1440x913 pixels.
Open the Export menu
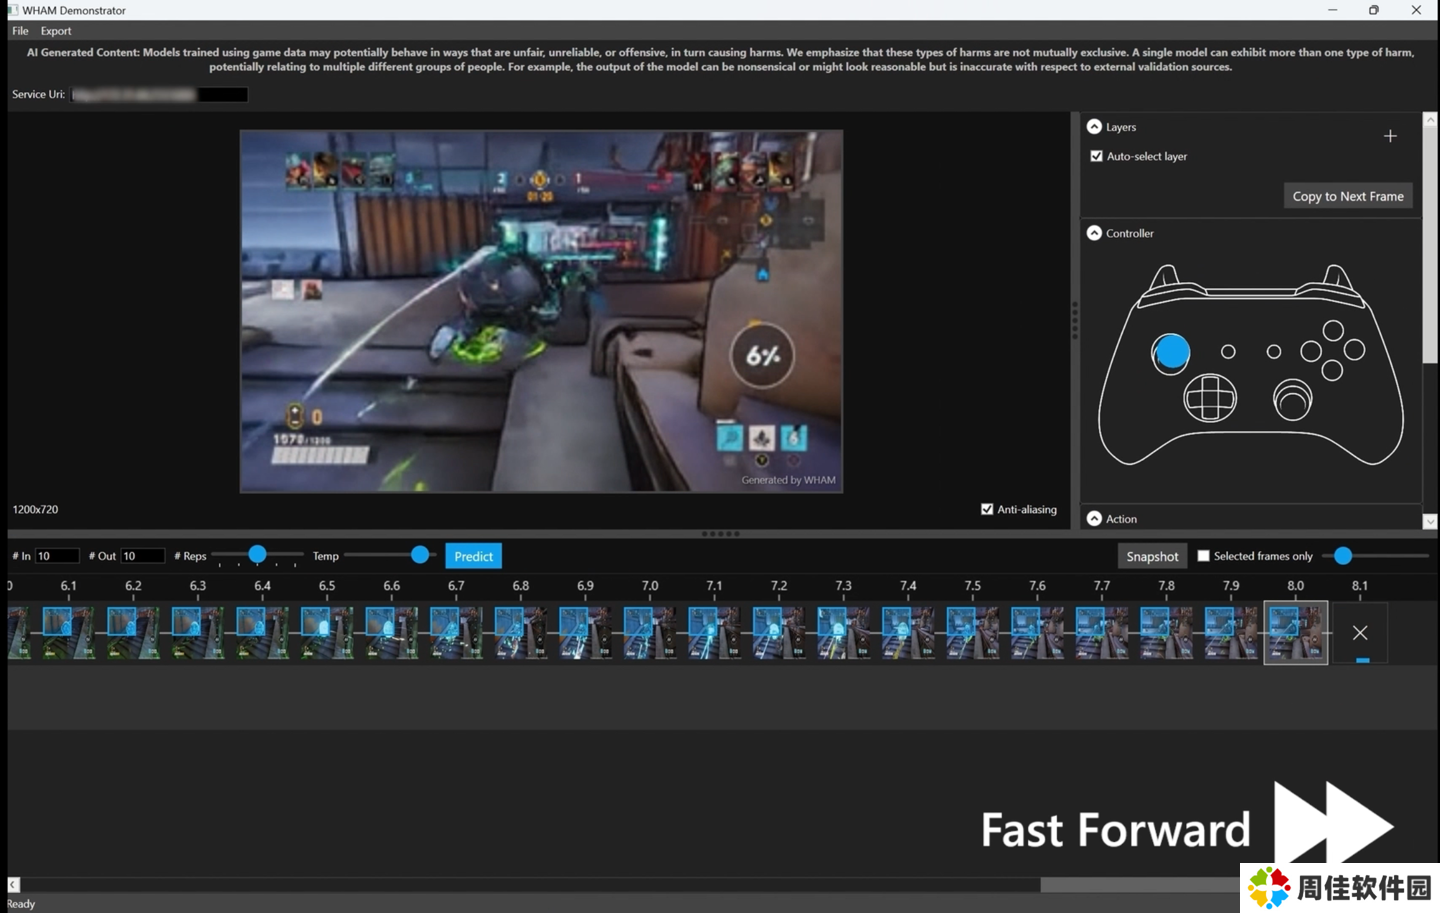click(56, 31)
